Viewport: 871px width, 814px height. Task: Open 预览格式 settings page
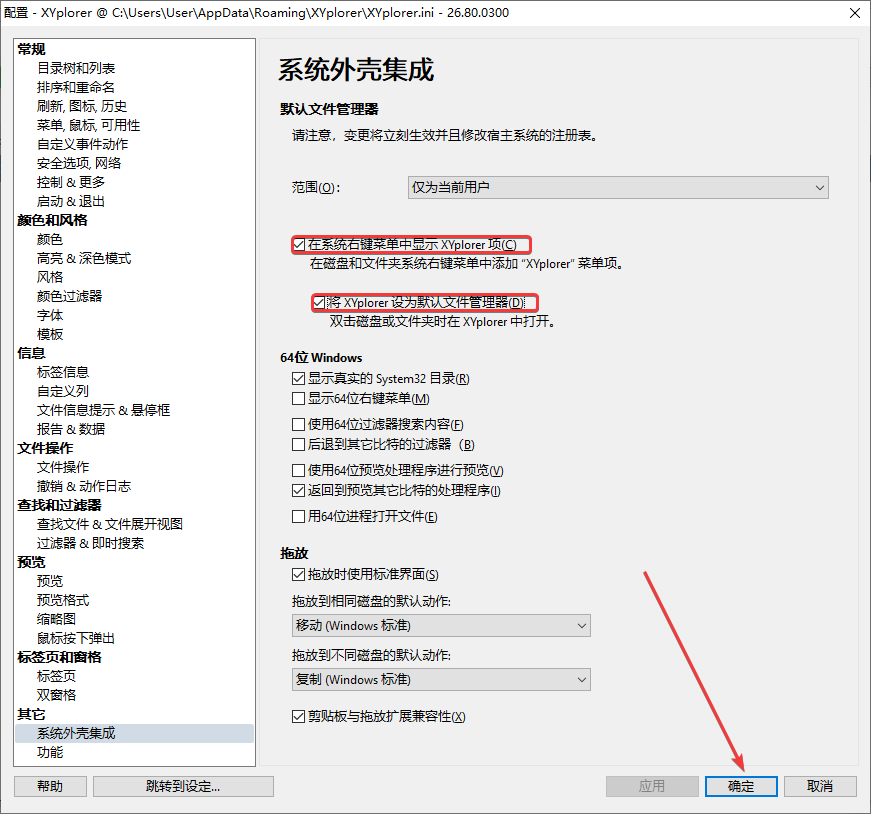pos(63,600)
